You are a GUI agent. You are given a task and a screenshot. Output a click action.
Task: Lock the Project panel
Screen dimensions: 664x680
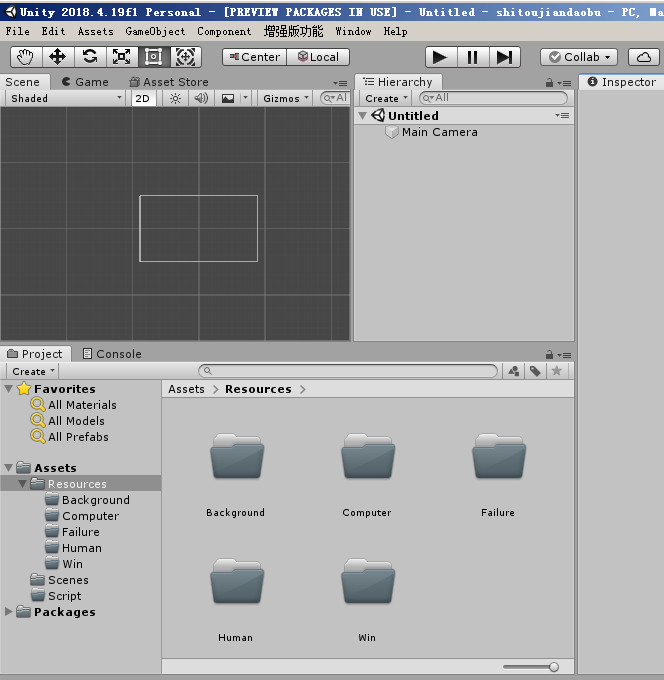coord(549,355)
